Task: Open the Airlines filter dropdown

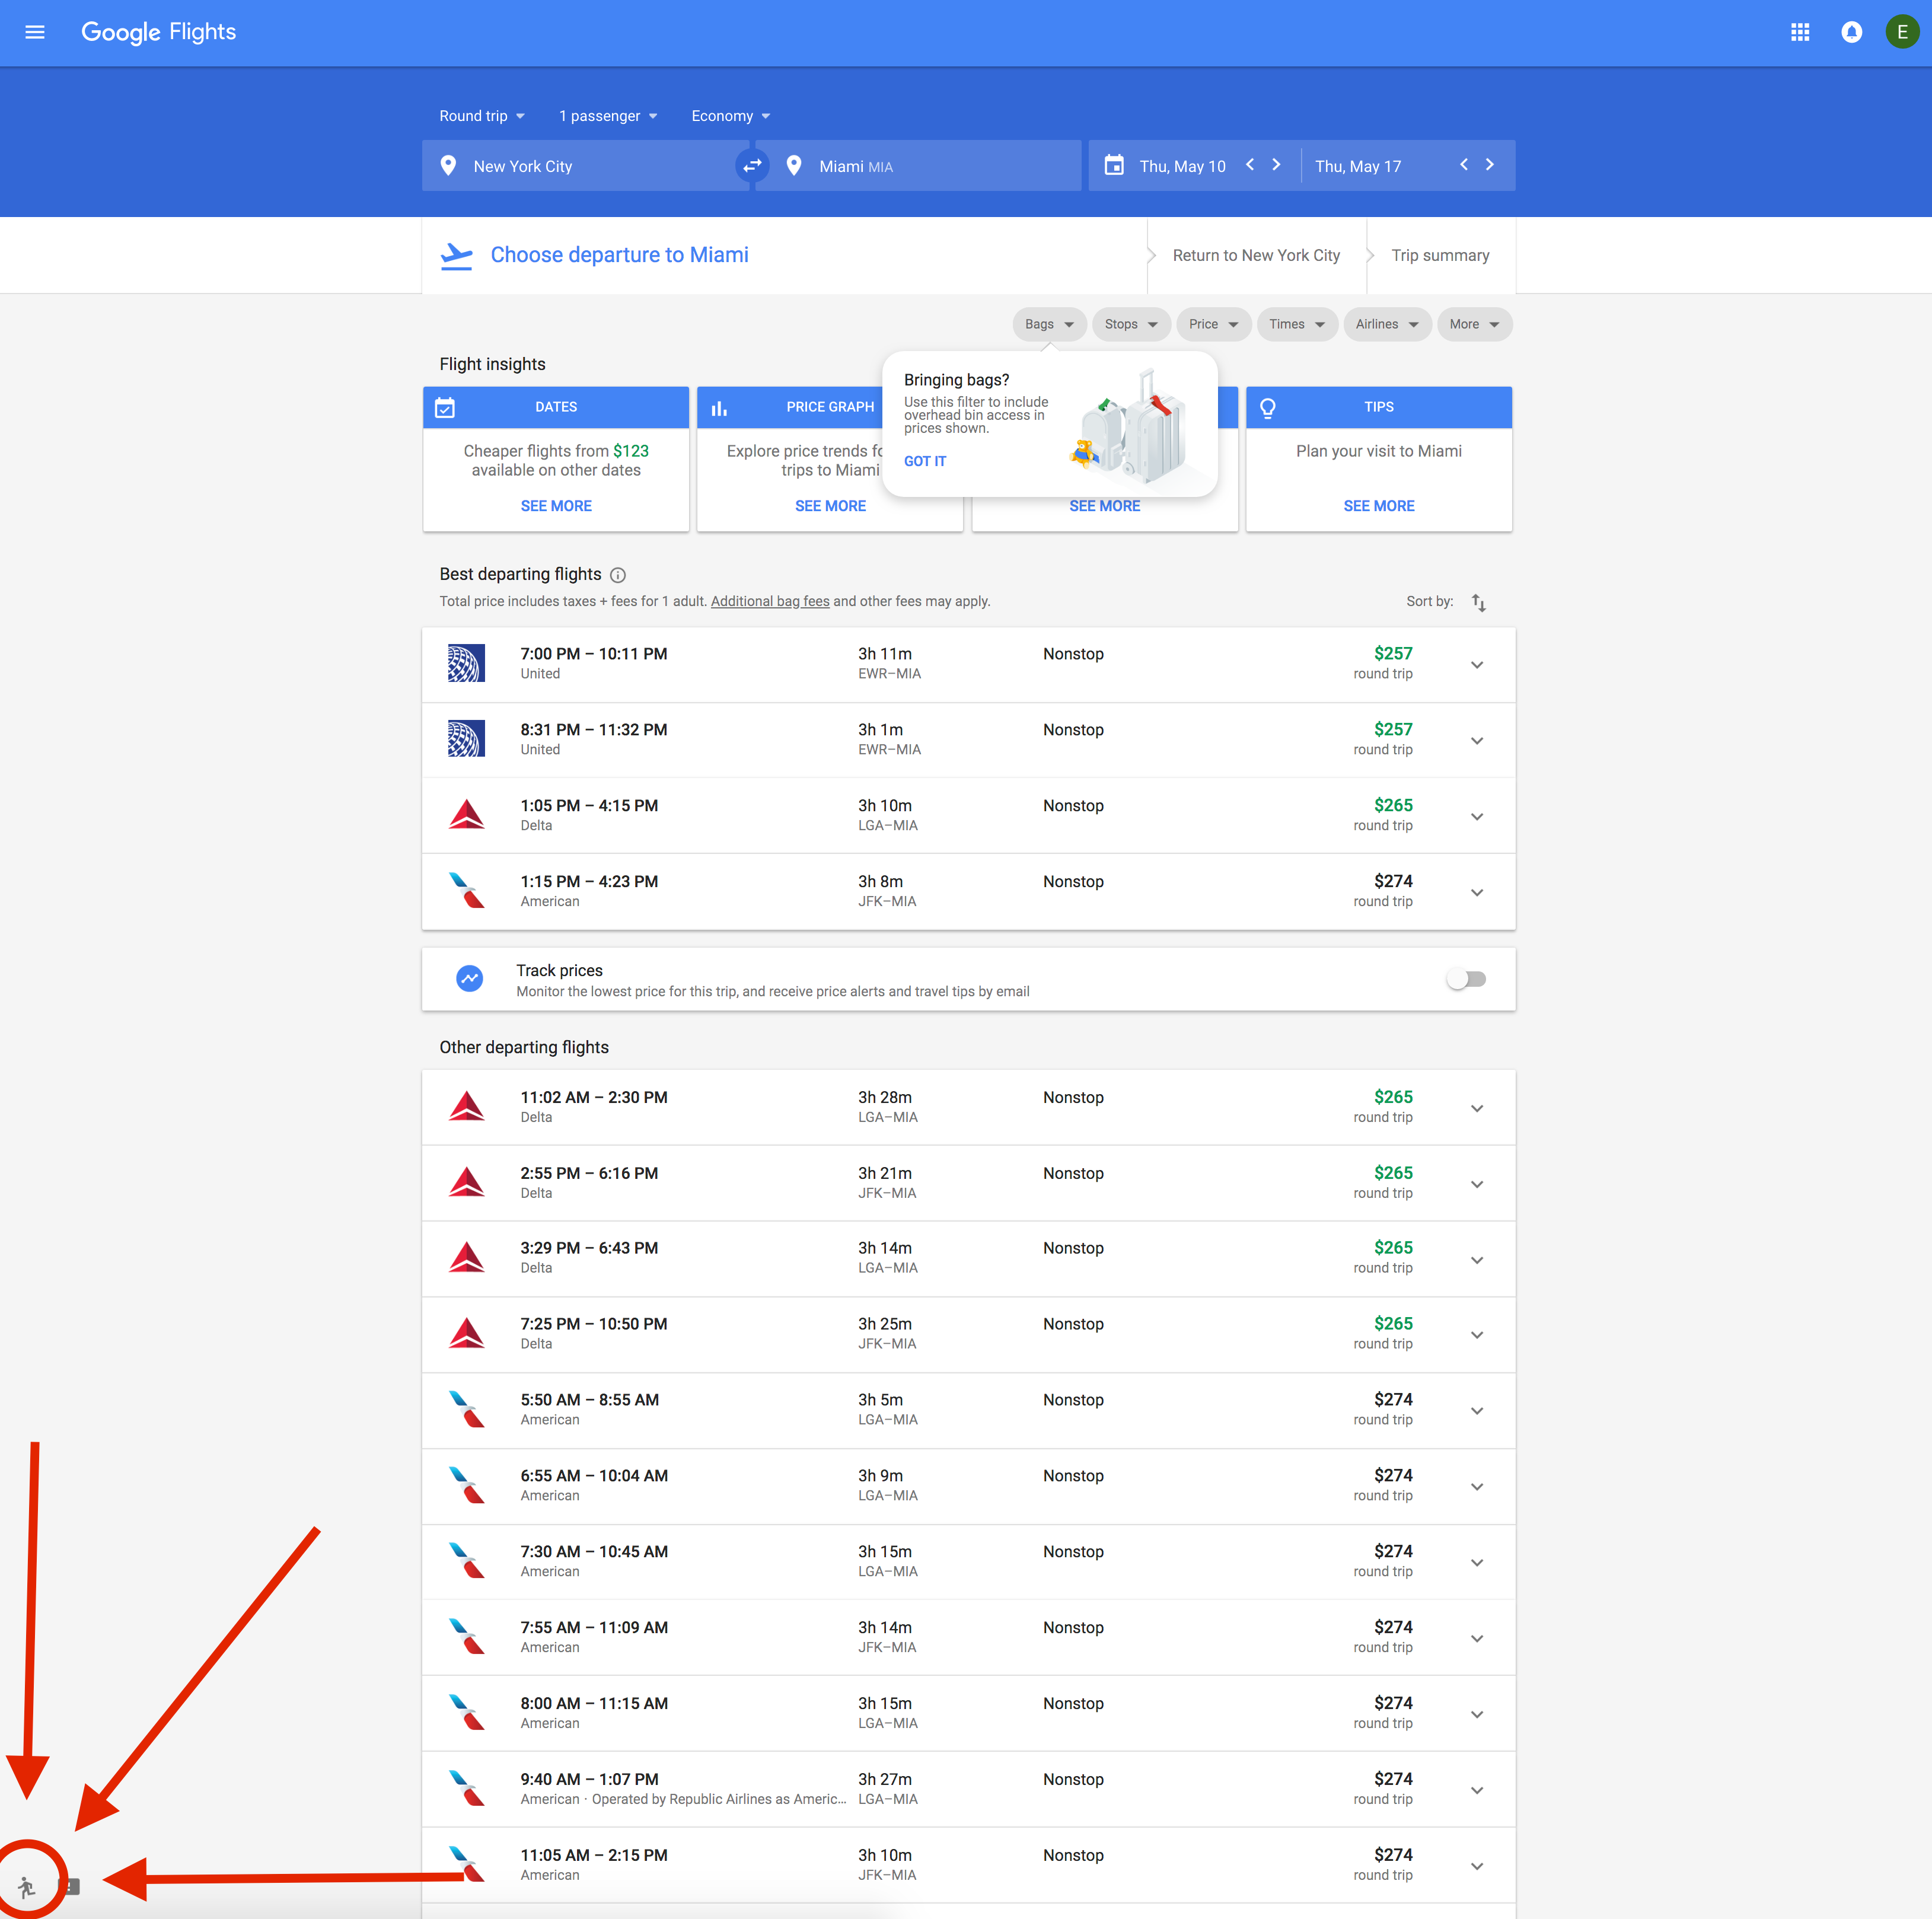Action: (1386, 324)
